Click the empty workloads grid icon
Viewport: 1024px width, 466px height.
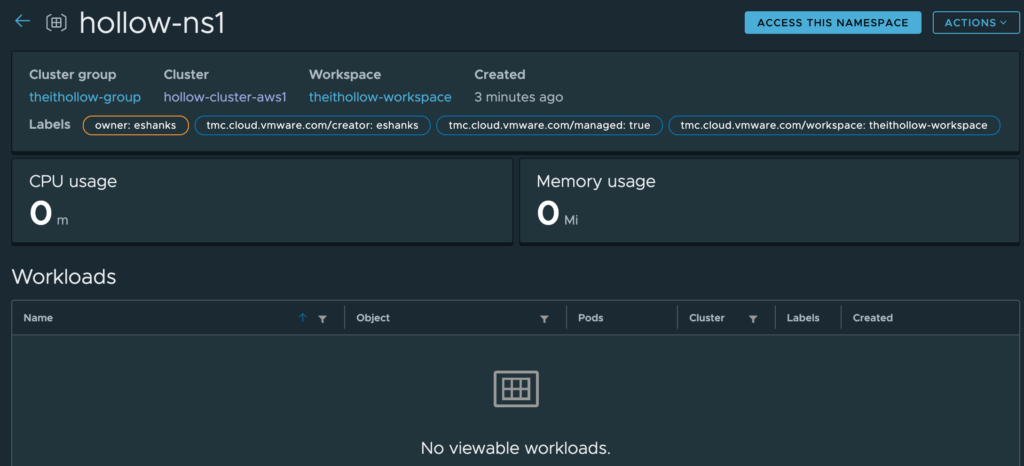[516, 389]
